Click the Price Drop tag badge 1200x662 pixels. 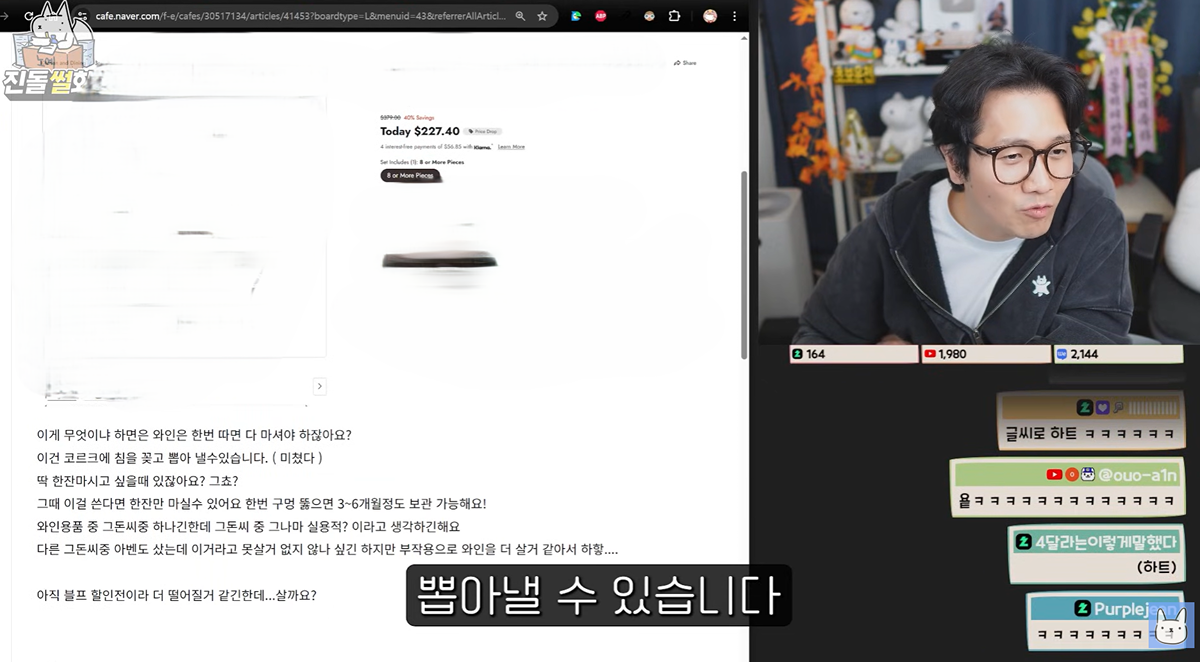tap(483, 131)
